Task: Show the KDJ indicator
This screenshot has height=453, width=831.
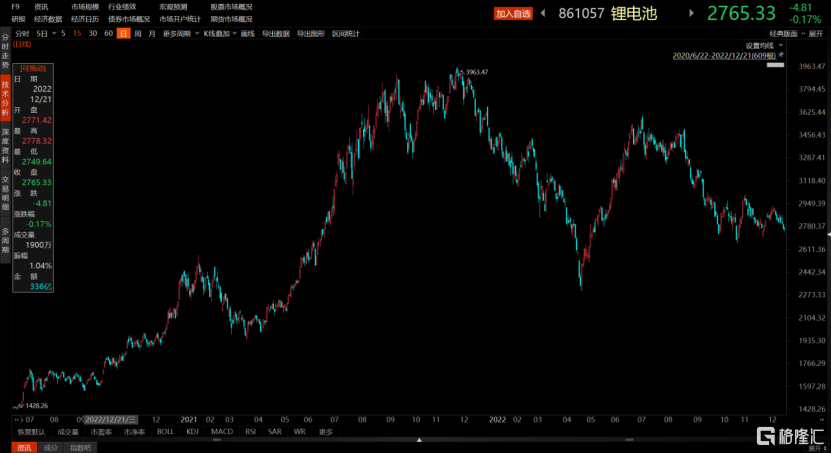Action: point(192,432)
